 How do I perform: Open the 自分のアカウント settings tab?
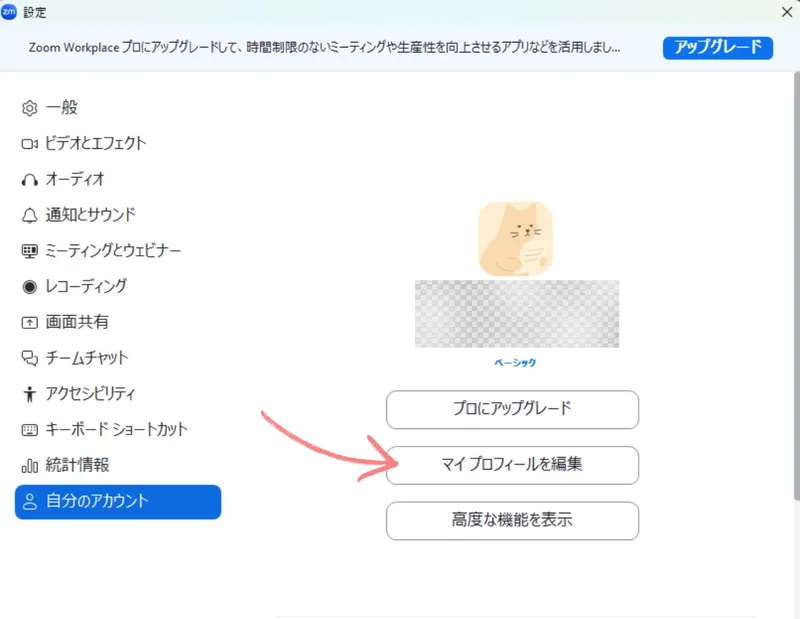click(118, 501)
